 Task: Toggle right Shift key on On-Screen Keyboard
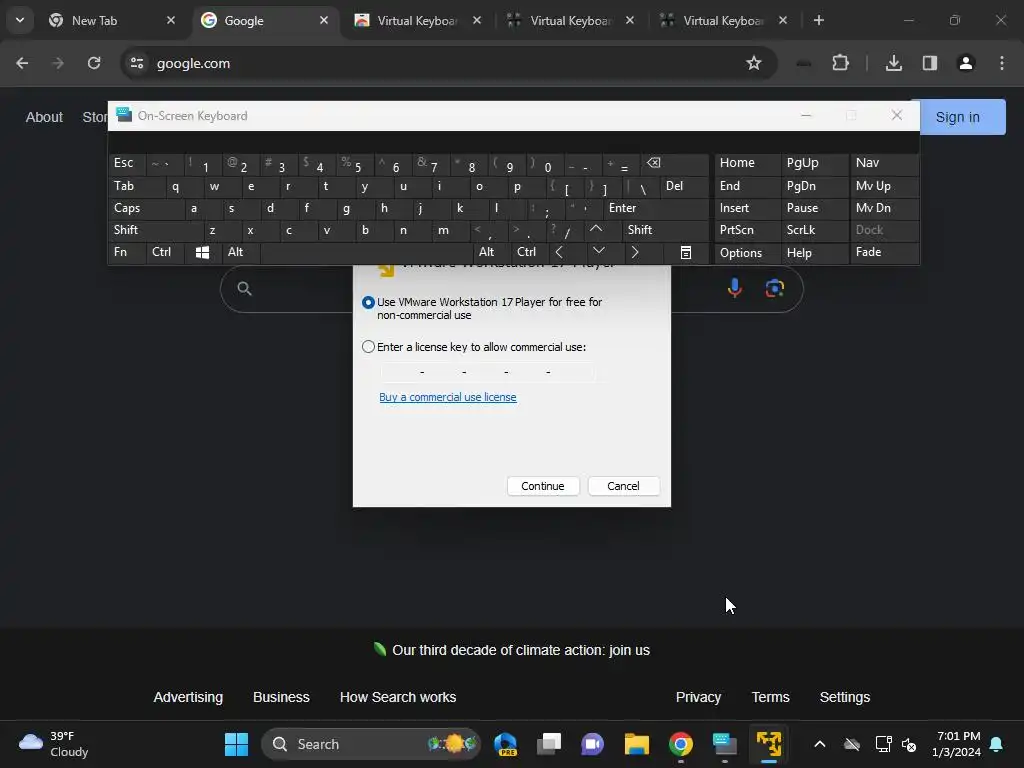(665, 230)
